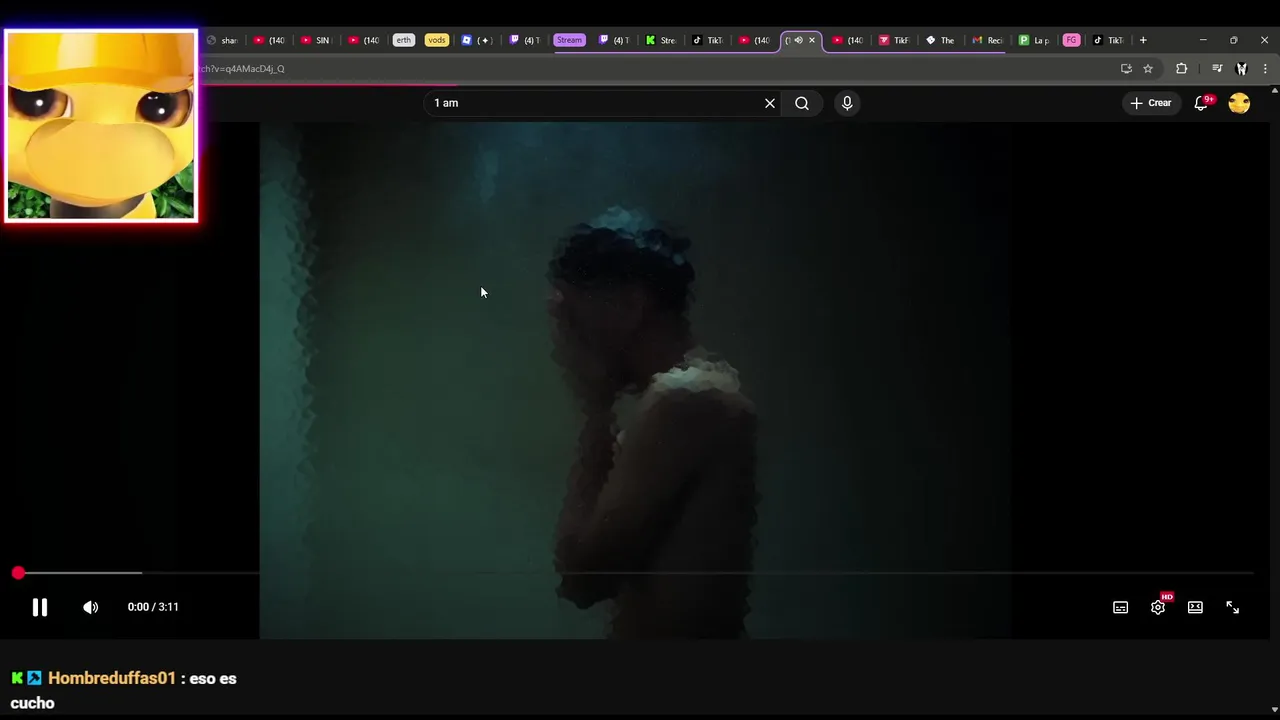Open the Chrome profile avatar

coord(1242,69)
